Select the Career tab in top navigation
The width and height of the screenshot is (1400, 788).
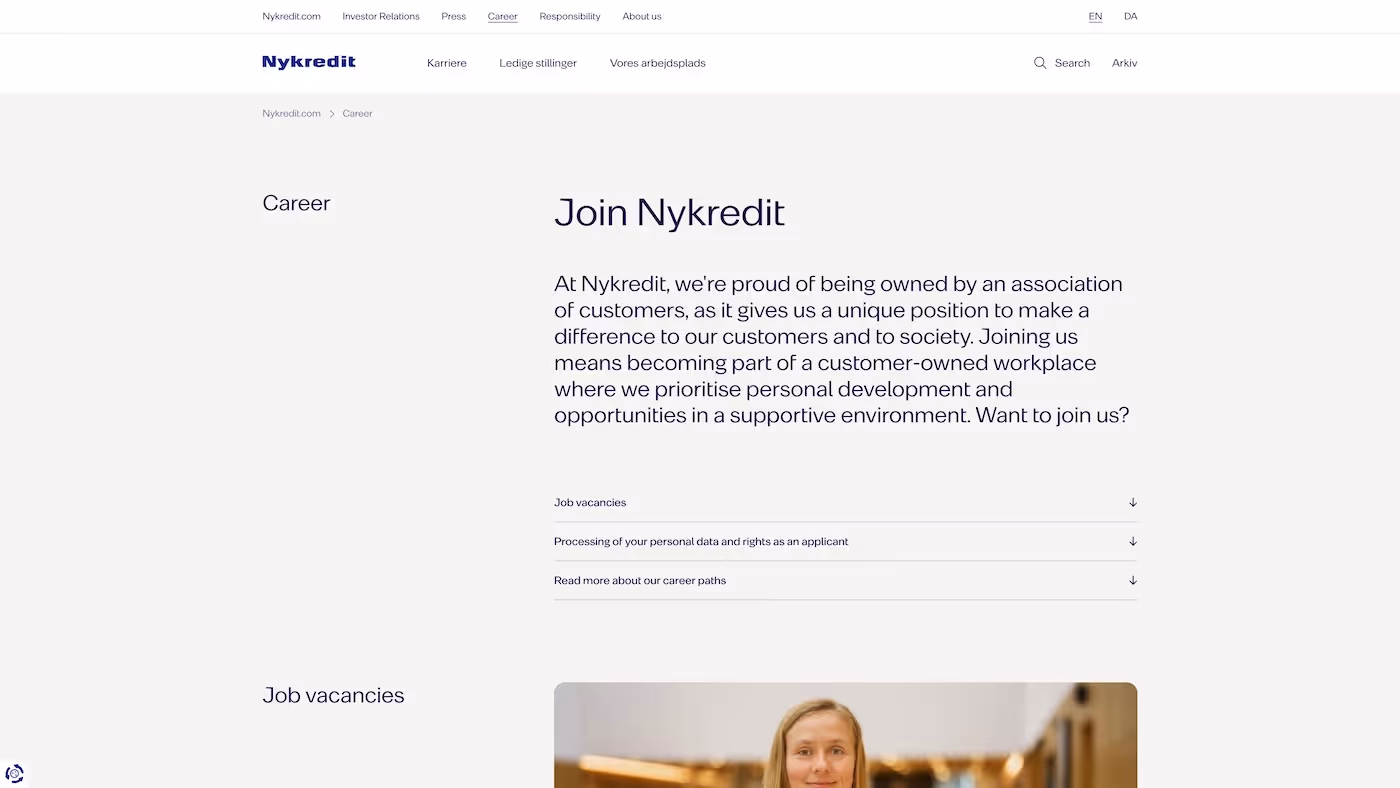coord(502,15)
